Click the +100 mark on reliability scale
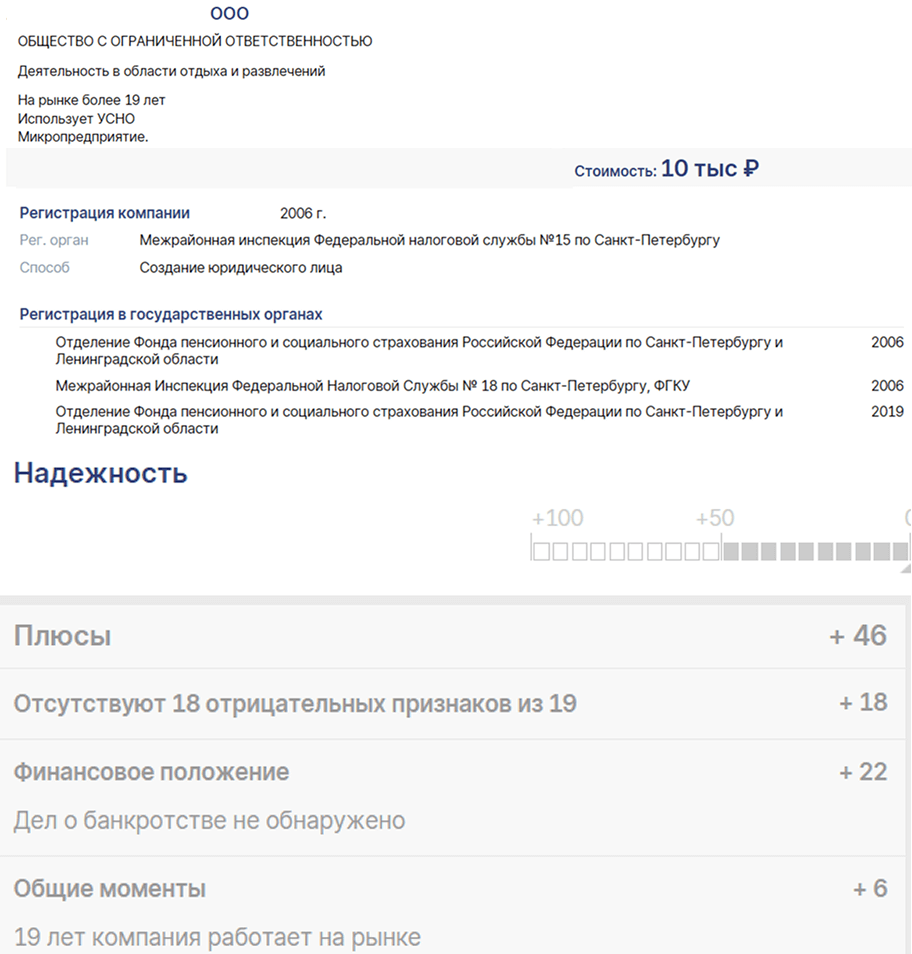 (x=557, y=518)
